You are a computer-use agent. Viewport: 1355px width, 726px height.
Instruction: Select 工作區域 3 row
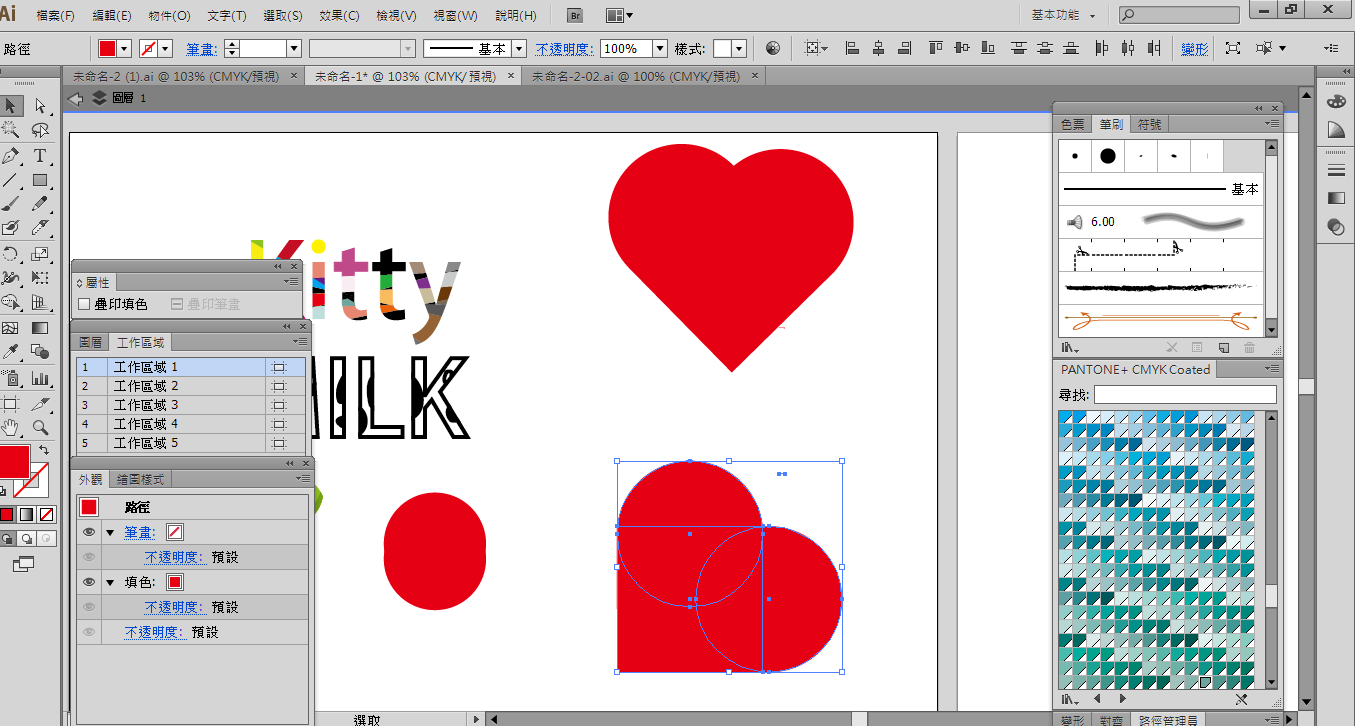click(191, 405)
